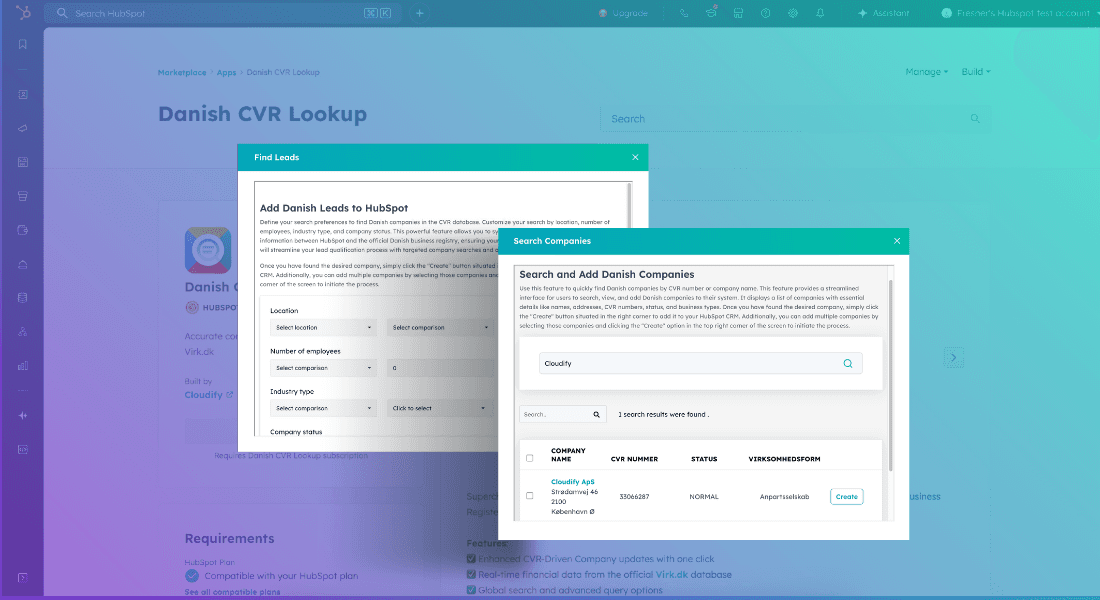Click the CVR NUMMER column header

tap(634, 459)
